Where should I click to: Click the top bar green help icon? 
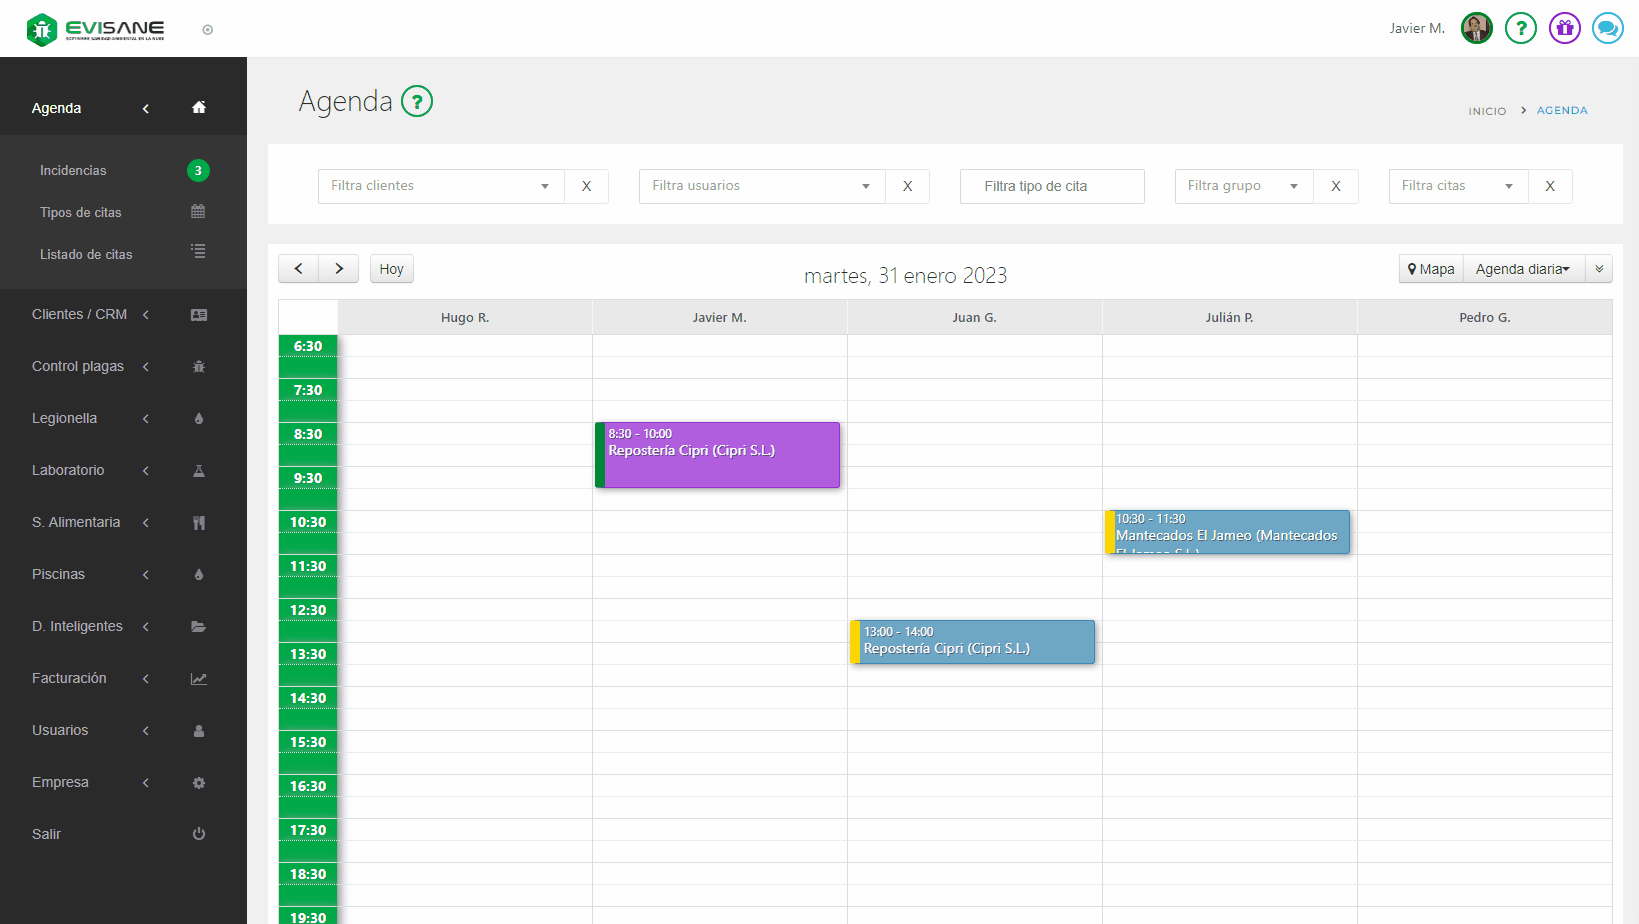coord(1520,28)
